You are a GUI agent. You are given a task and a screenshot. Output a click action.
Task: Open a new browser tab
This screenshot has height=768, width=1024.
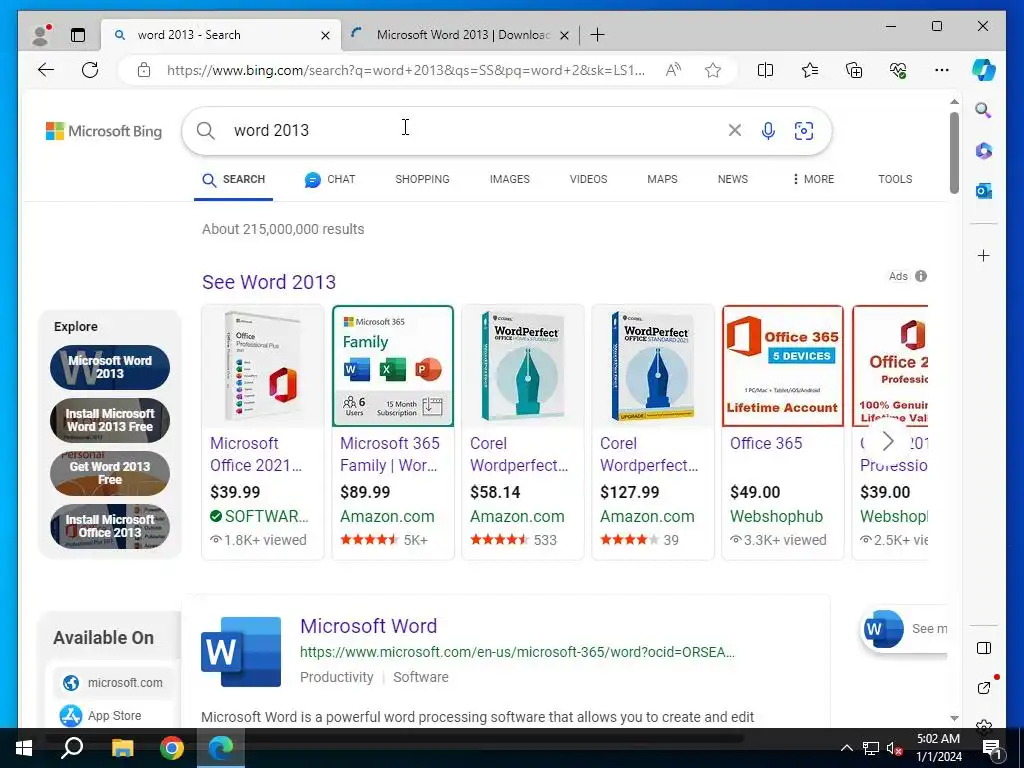click(x=598, y=35)
